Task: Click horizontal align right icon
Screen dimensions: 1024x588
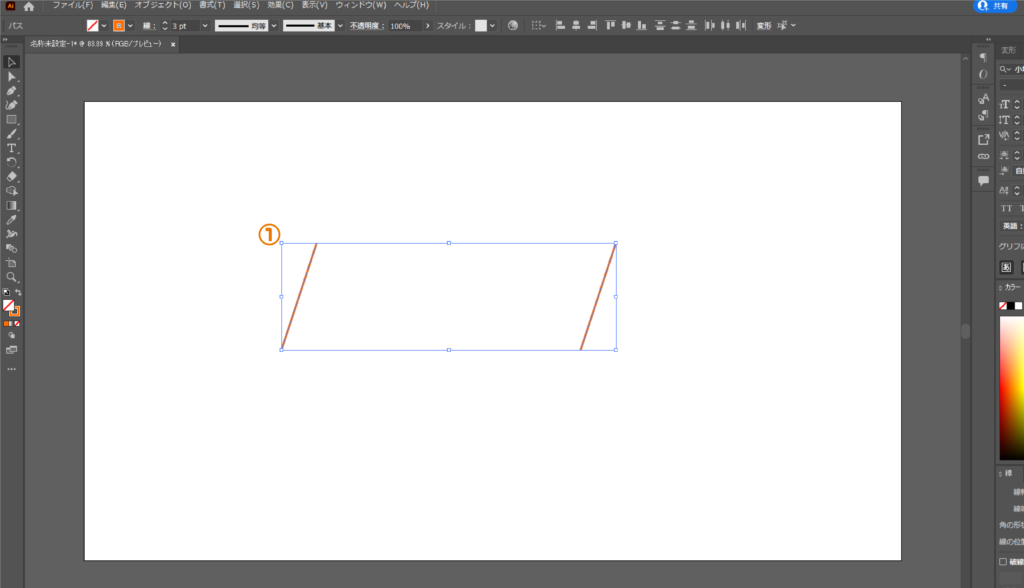Action: 592,25
